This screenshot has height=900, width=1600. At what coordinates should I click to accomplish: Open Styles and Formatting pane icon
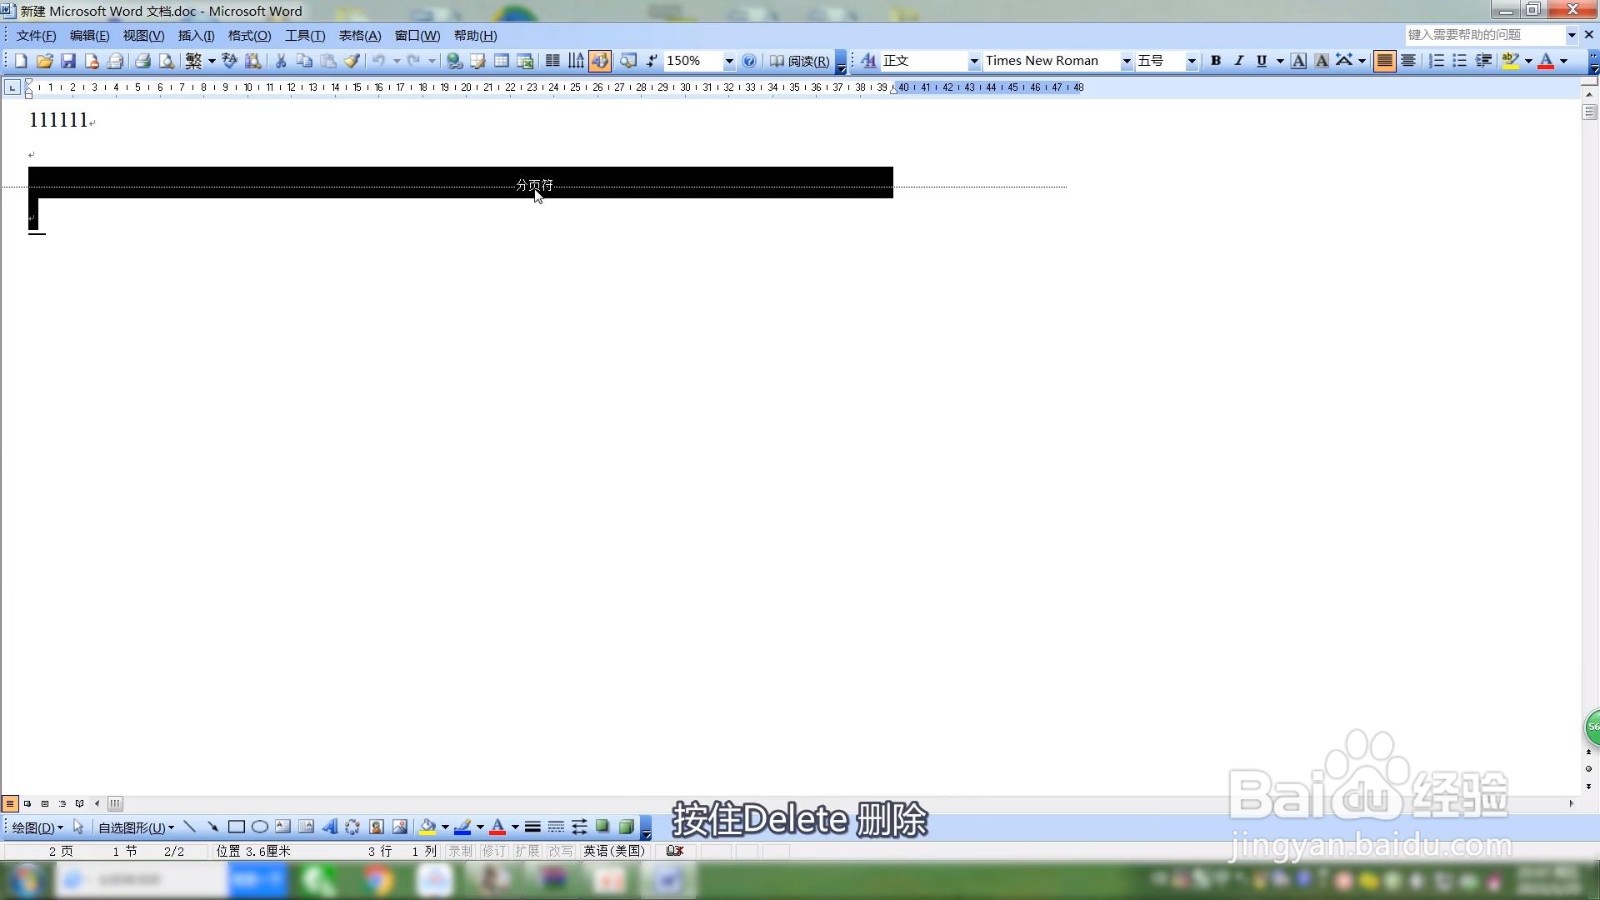(868, 61)
